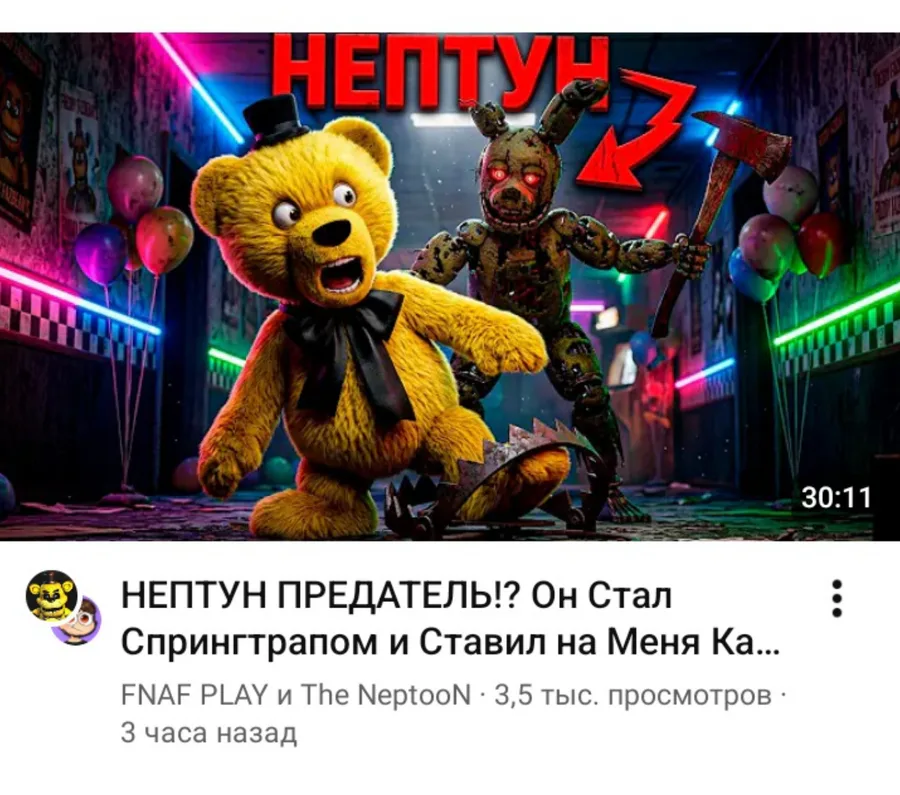Click Springtrap's glowing red eyes

pos(514,175)
